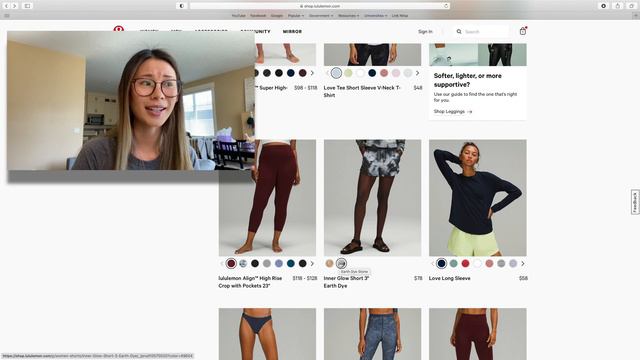Show previous colors for Love Tee Short Sleeve
The height and width of the screenshot is (360, 640).
tap(327, 73)
